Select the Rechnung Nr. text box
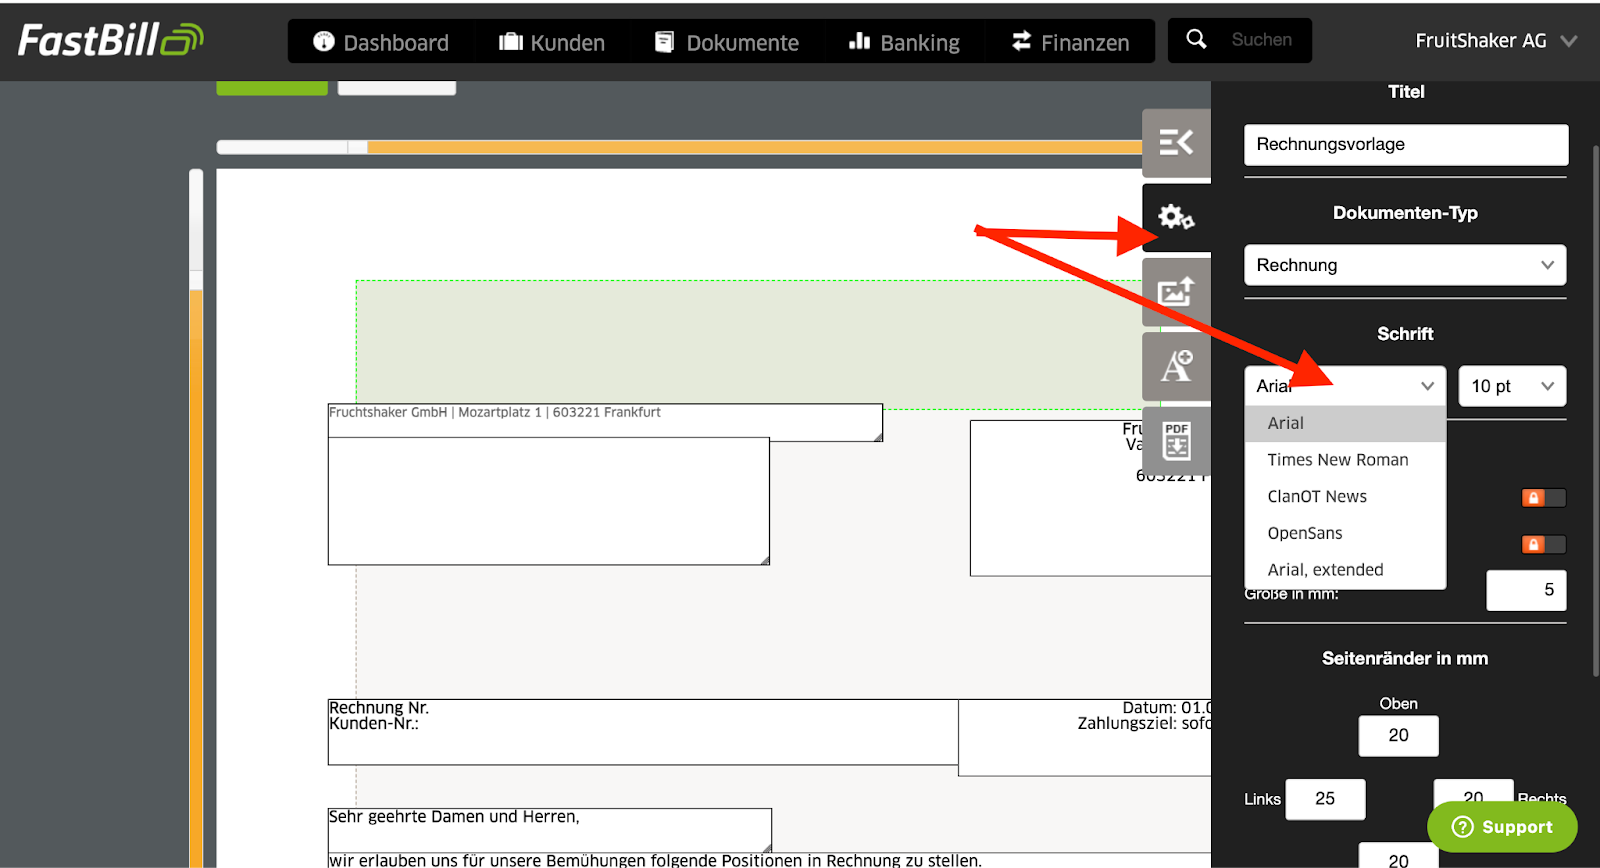 (643, 732)
